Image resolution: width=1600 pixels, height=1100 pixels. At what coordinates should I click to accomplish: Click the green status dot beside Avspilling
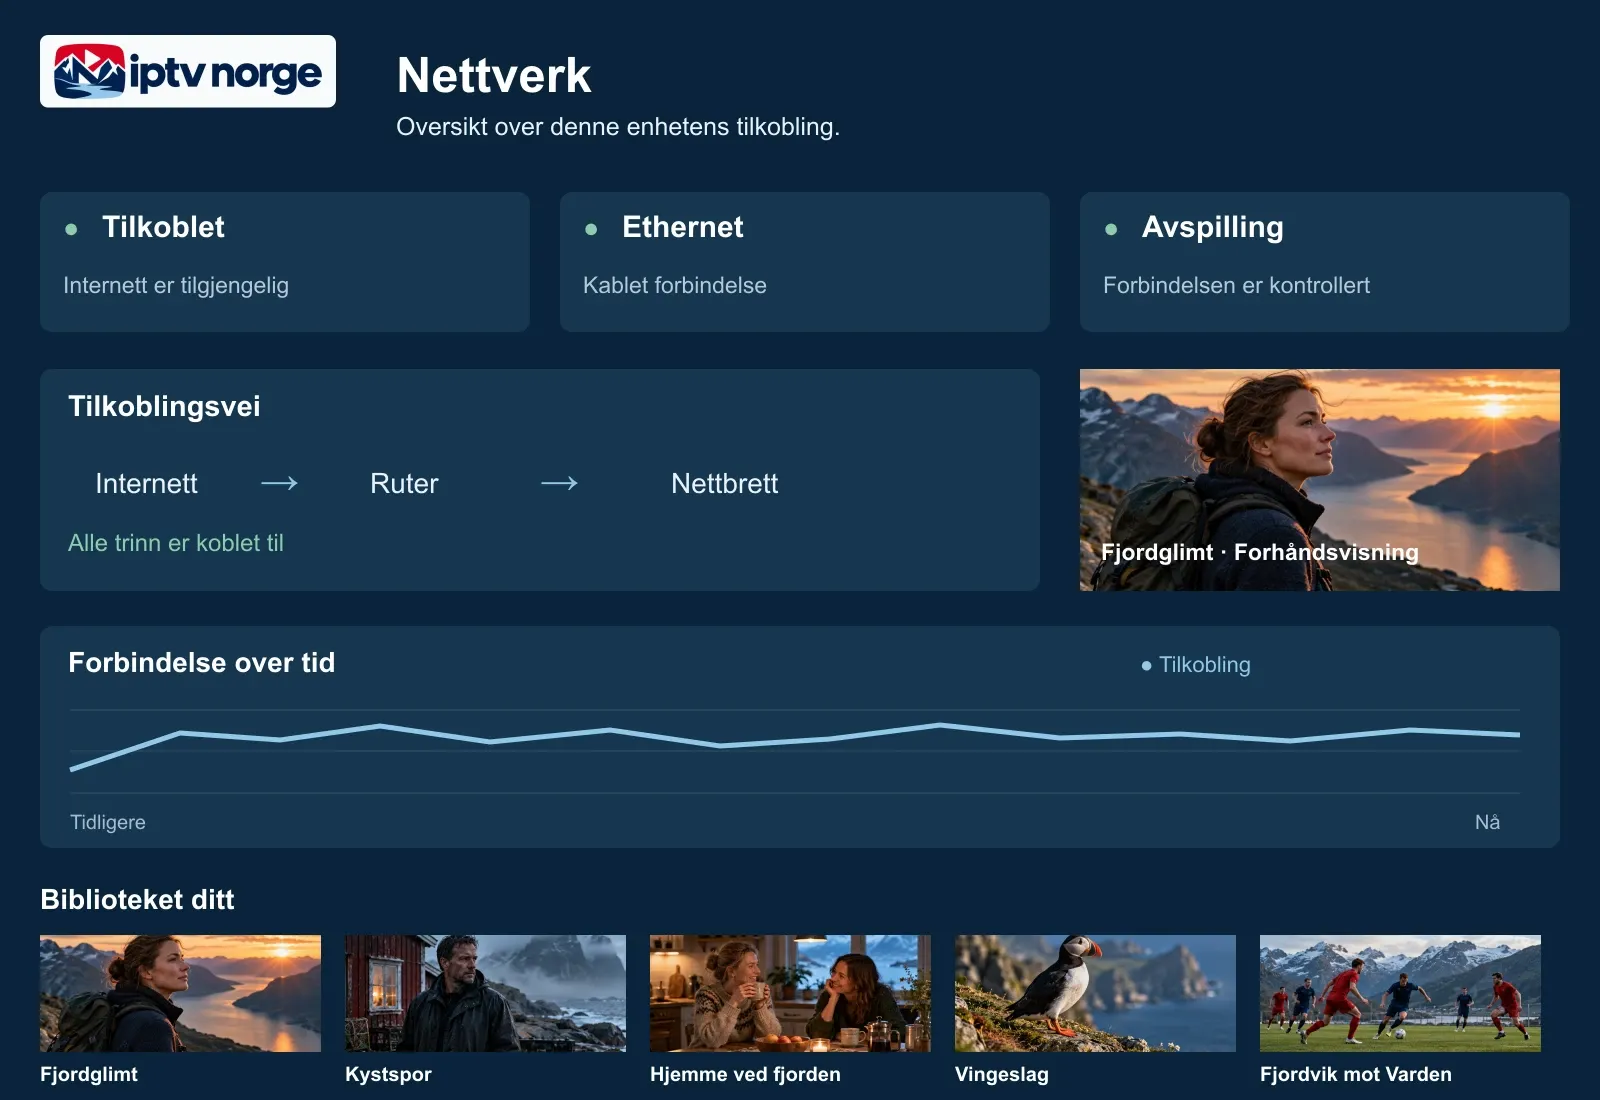tap(1111, 229)
